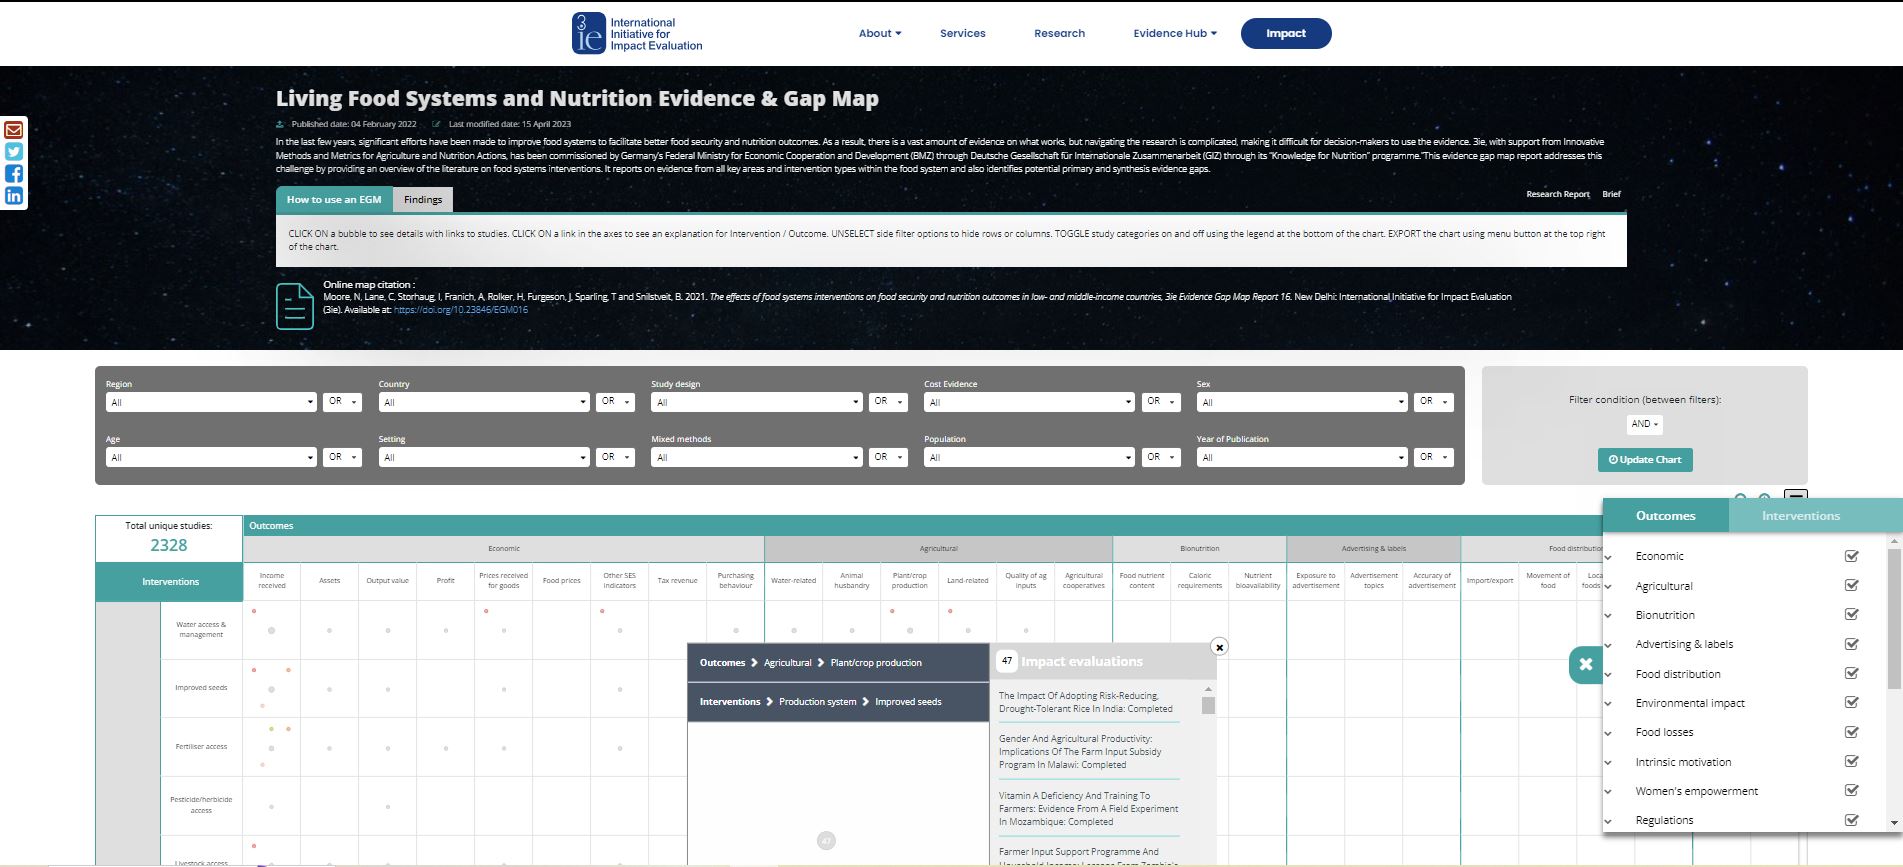
Task: Click the Impact button in the navbar
Action: [x=1286, y=33]
